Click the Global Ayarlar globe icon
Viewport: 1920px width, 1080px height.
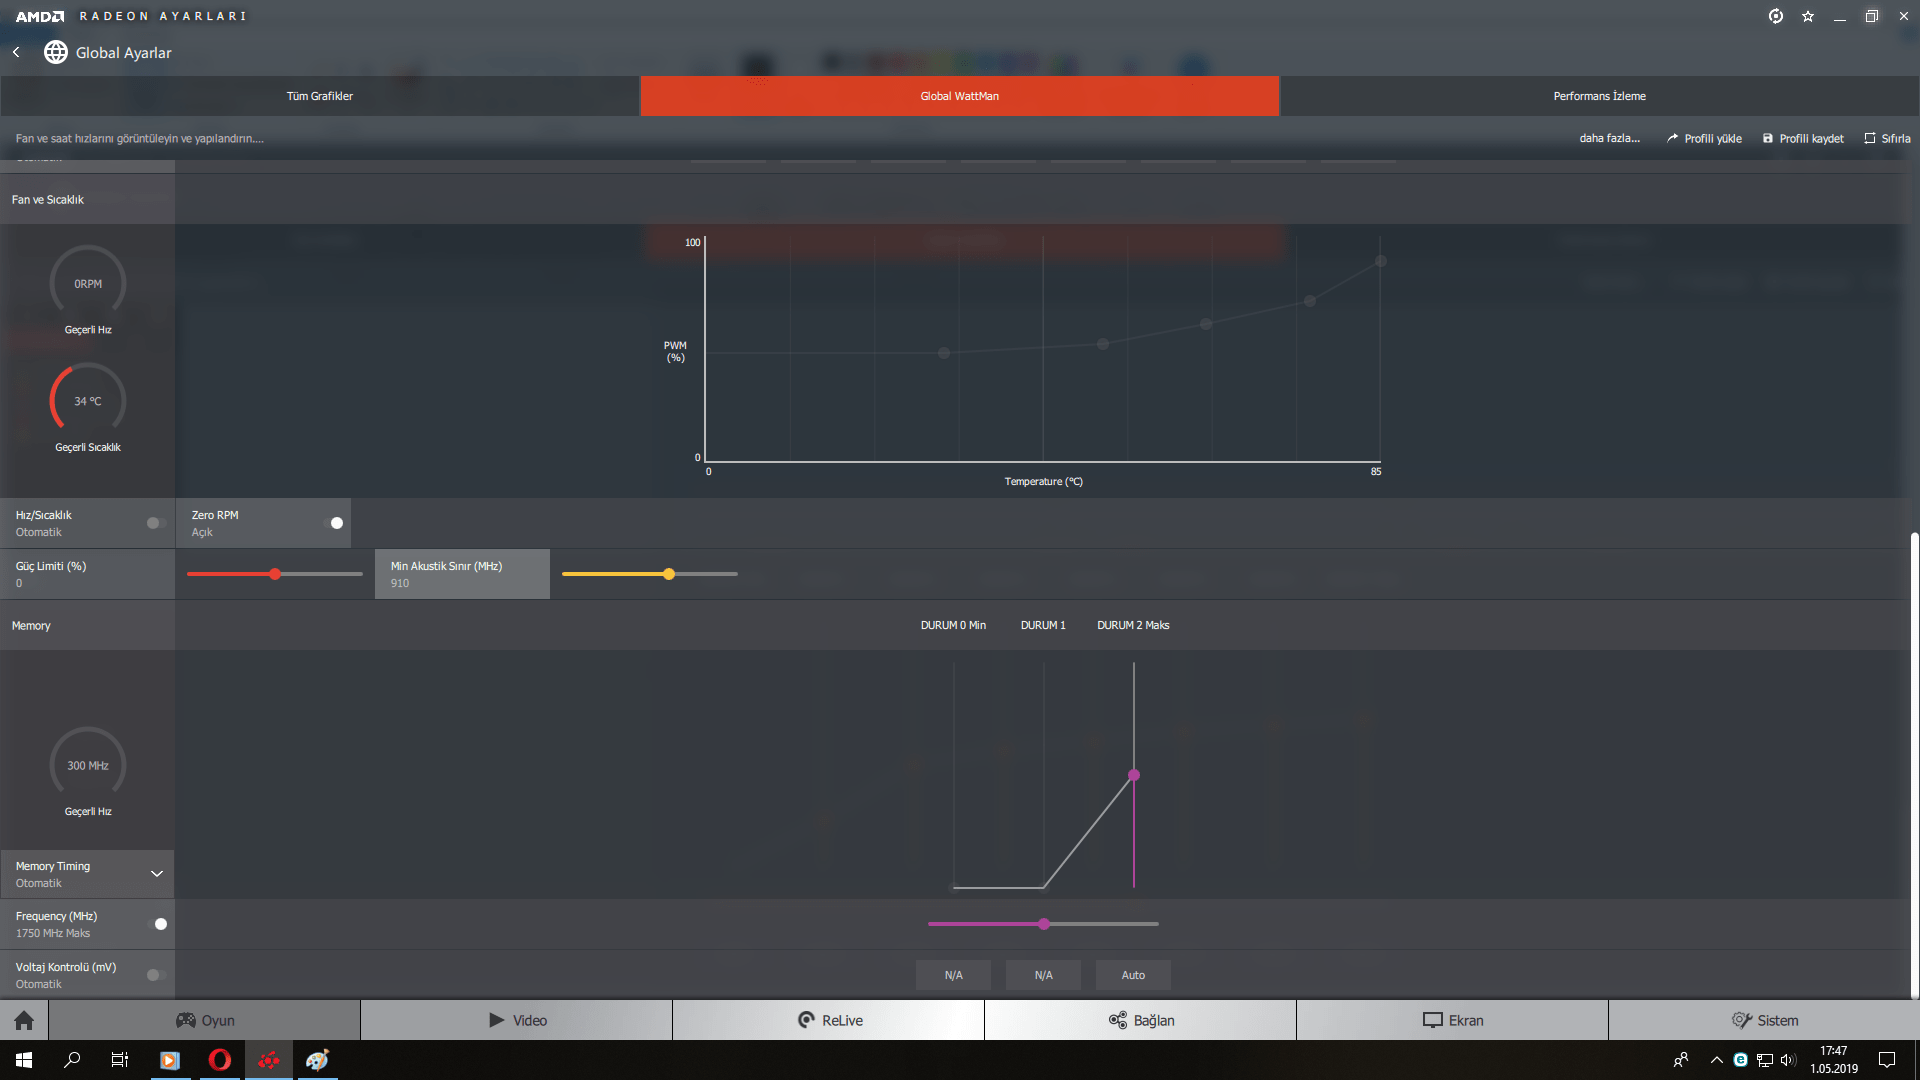click(56, 52)
